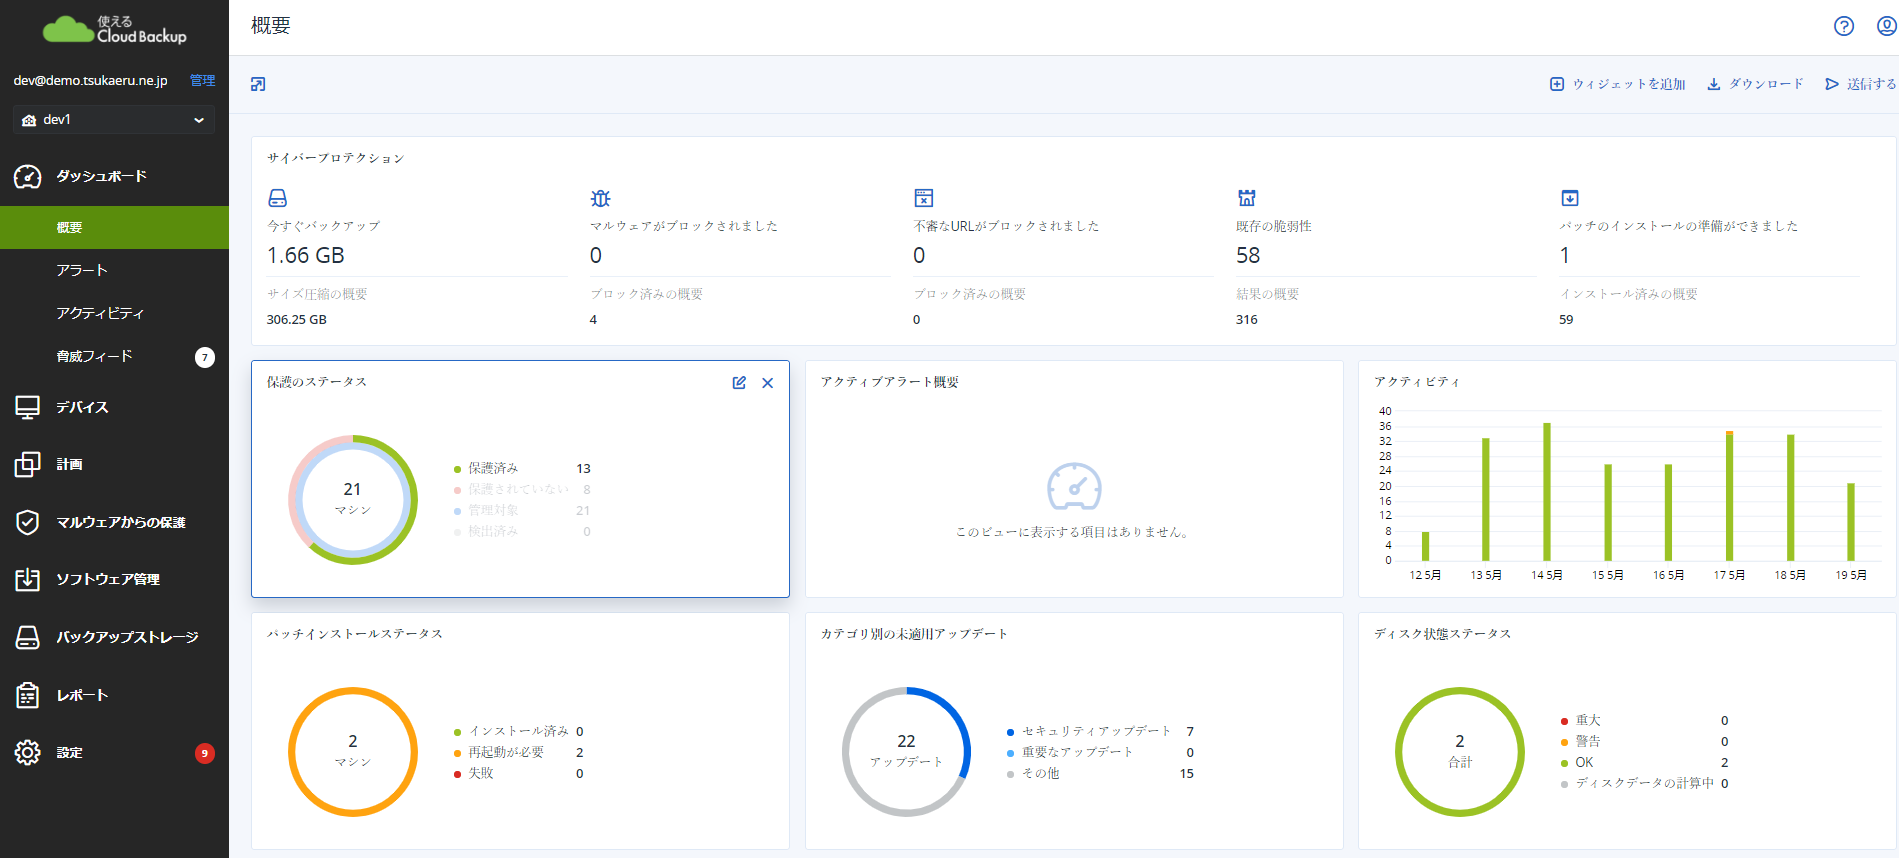Image resolution: width=1899 pixels, height=858 pixels.
Task: Toggle 管理対象 legend item in chart
Action: tap(493, 510)
